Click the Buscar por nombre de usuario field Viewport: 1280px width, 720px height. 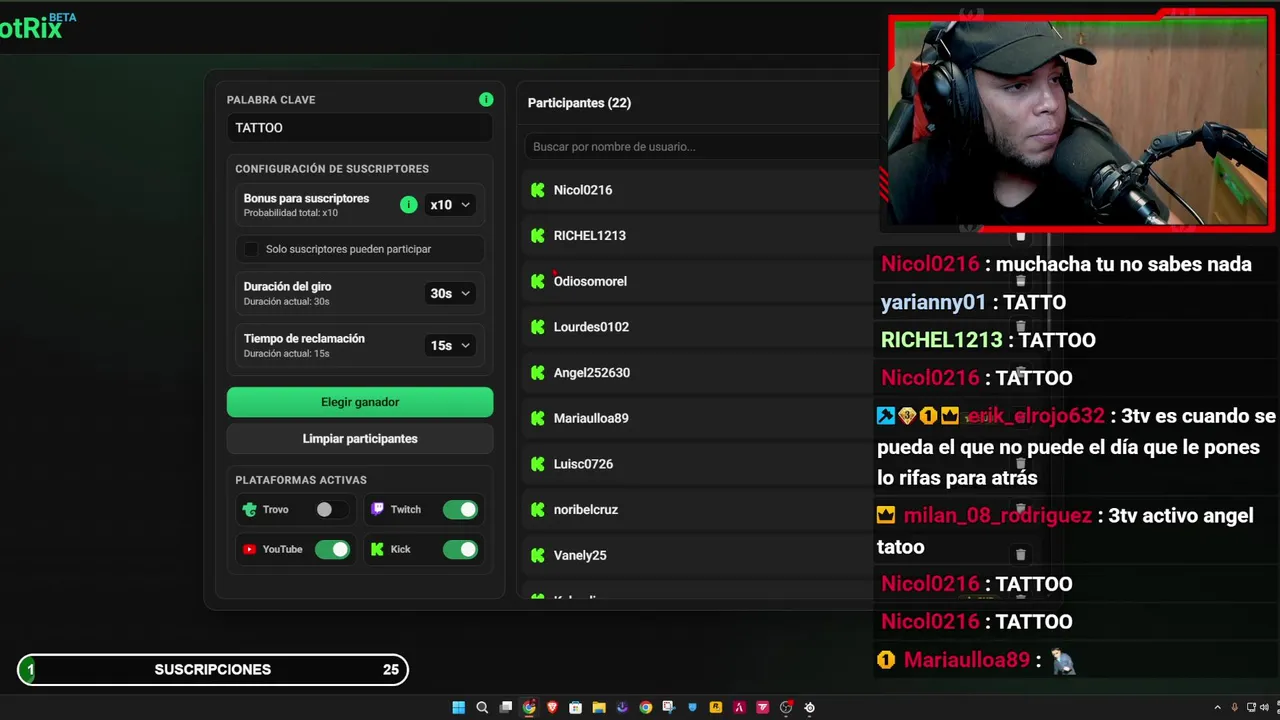(700, 146)
